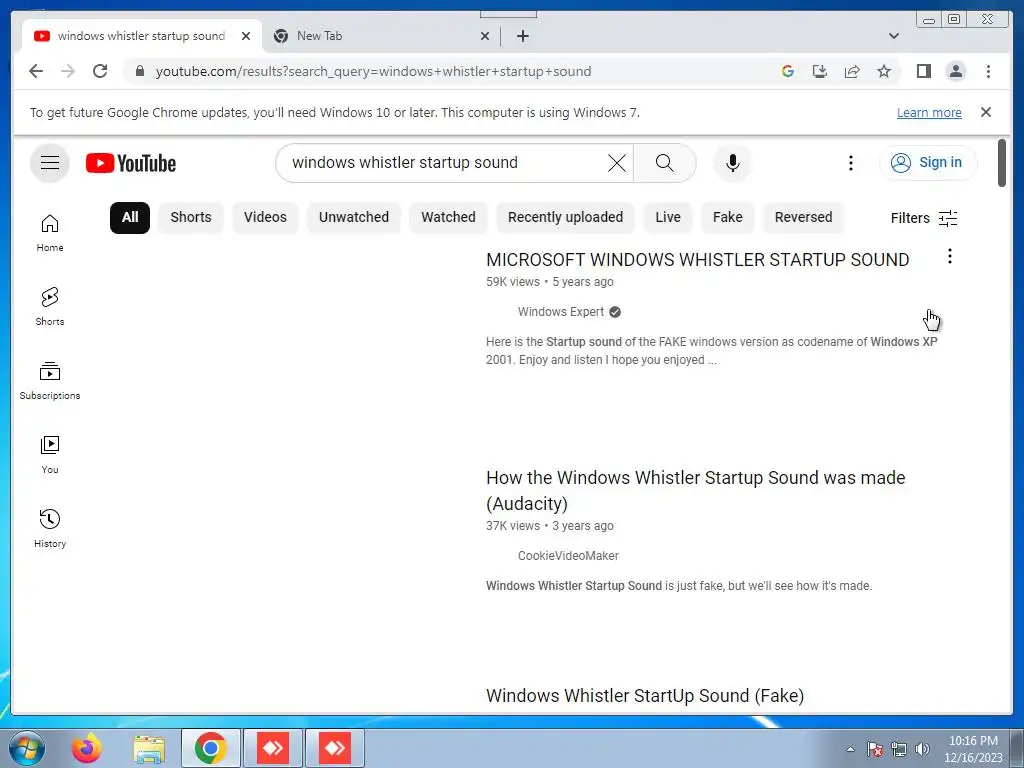
Task: Expand the tab search chevron dropdown
Action: point(894,36)
